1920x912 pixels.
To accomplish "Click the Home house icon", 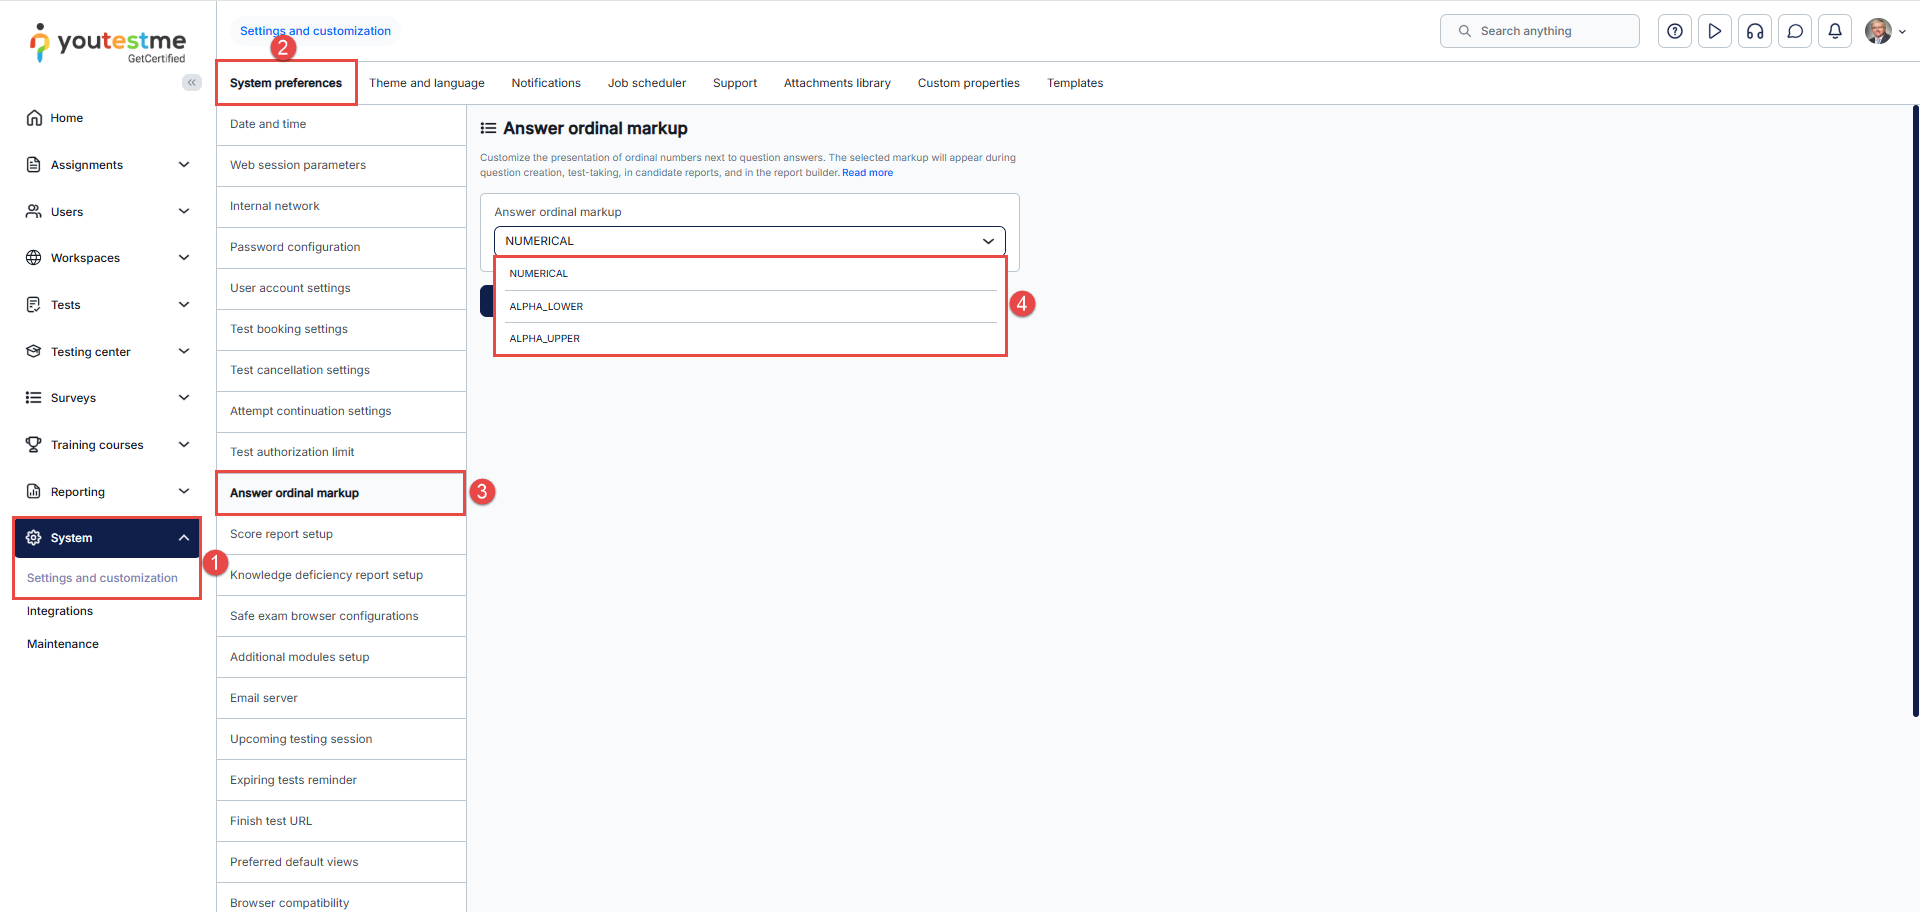I will pos(34,118).
